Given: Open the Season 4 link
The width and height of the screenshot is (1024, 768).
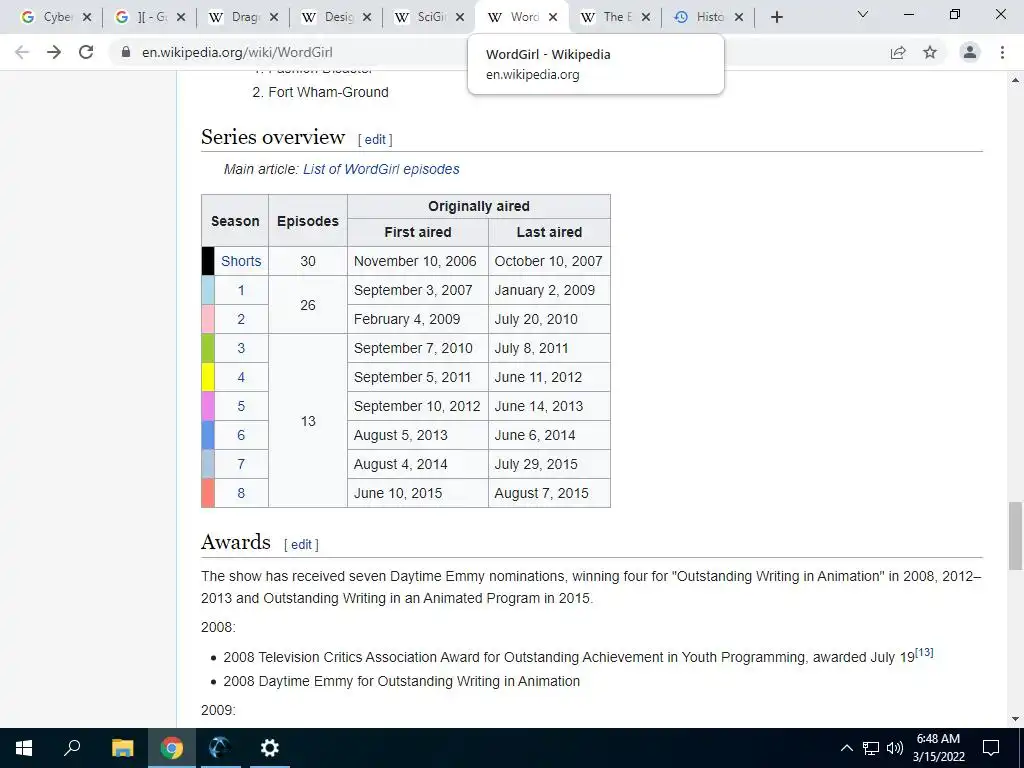Looking at the screenshot, I should (x=241, y=377).
